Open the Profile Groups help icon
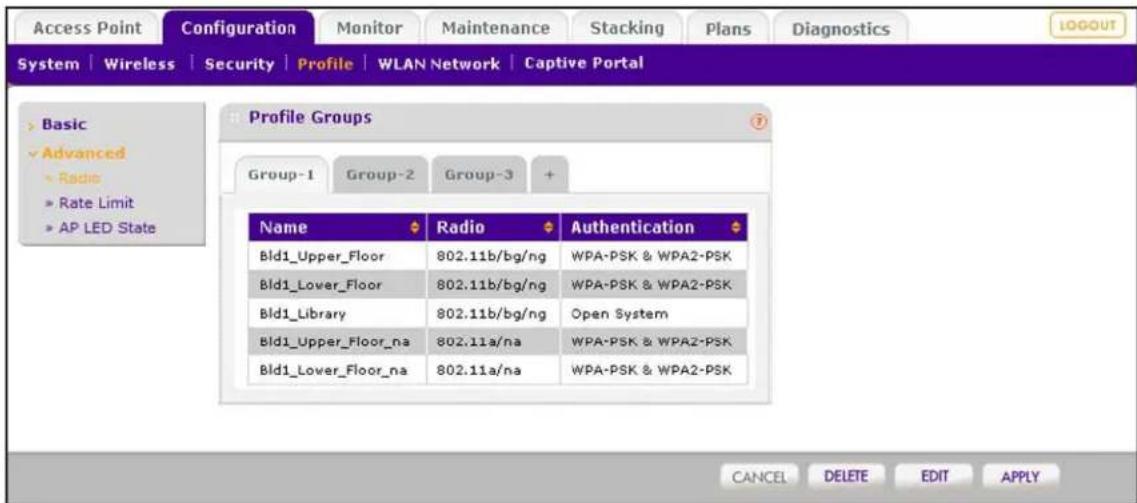 pyautogui.click(x=760, y=122)
